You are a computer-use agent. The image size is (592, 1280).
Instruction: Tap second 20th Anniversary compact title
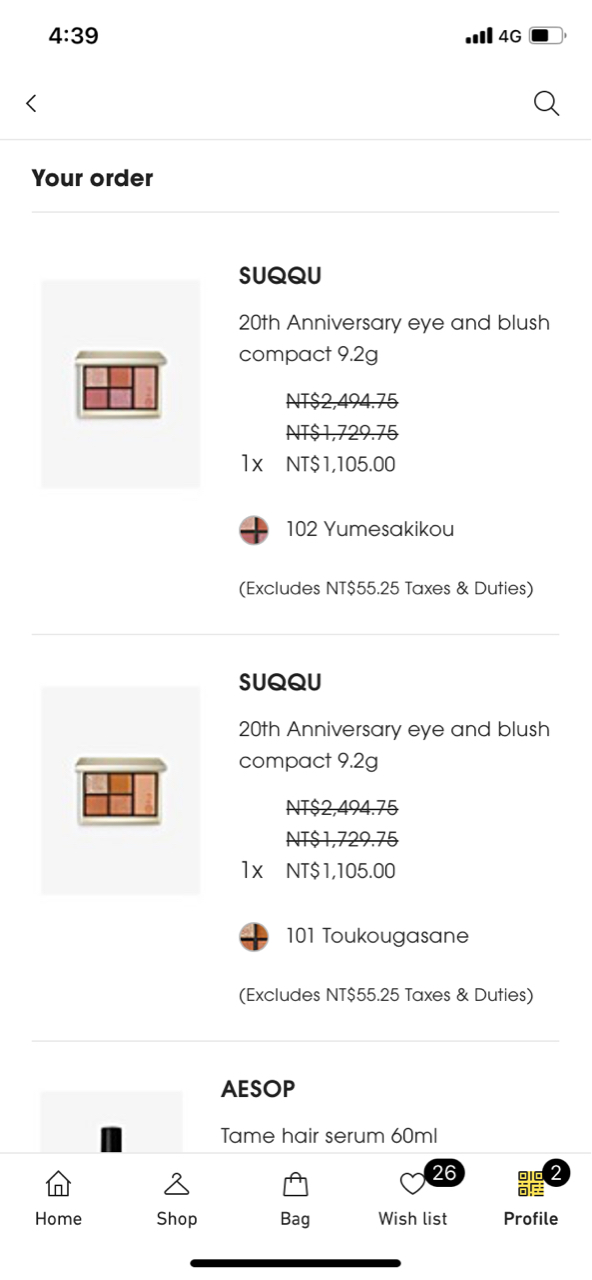click(394, 745)
